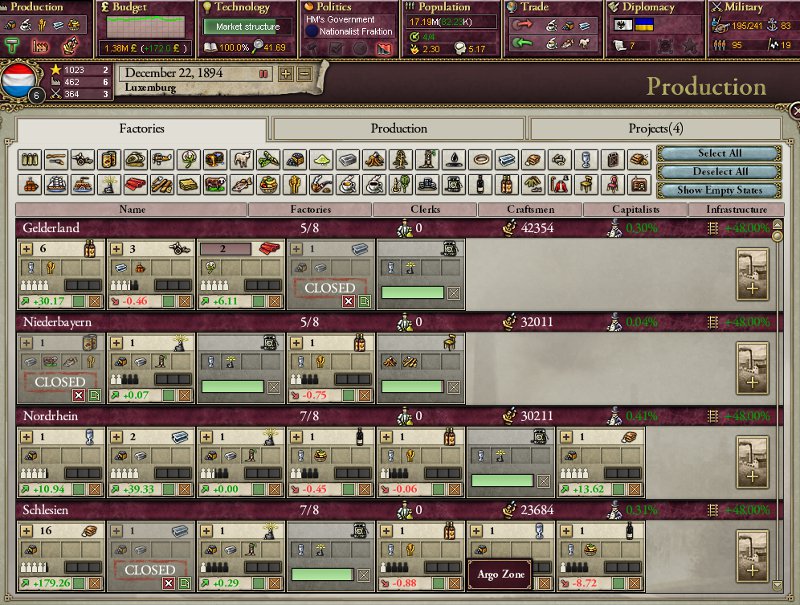Expand the second Nordrhein factory with plus
The image size is (800, 605).
117,437
